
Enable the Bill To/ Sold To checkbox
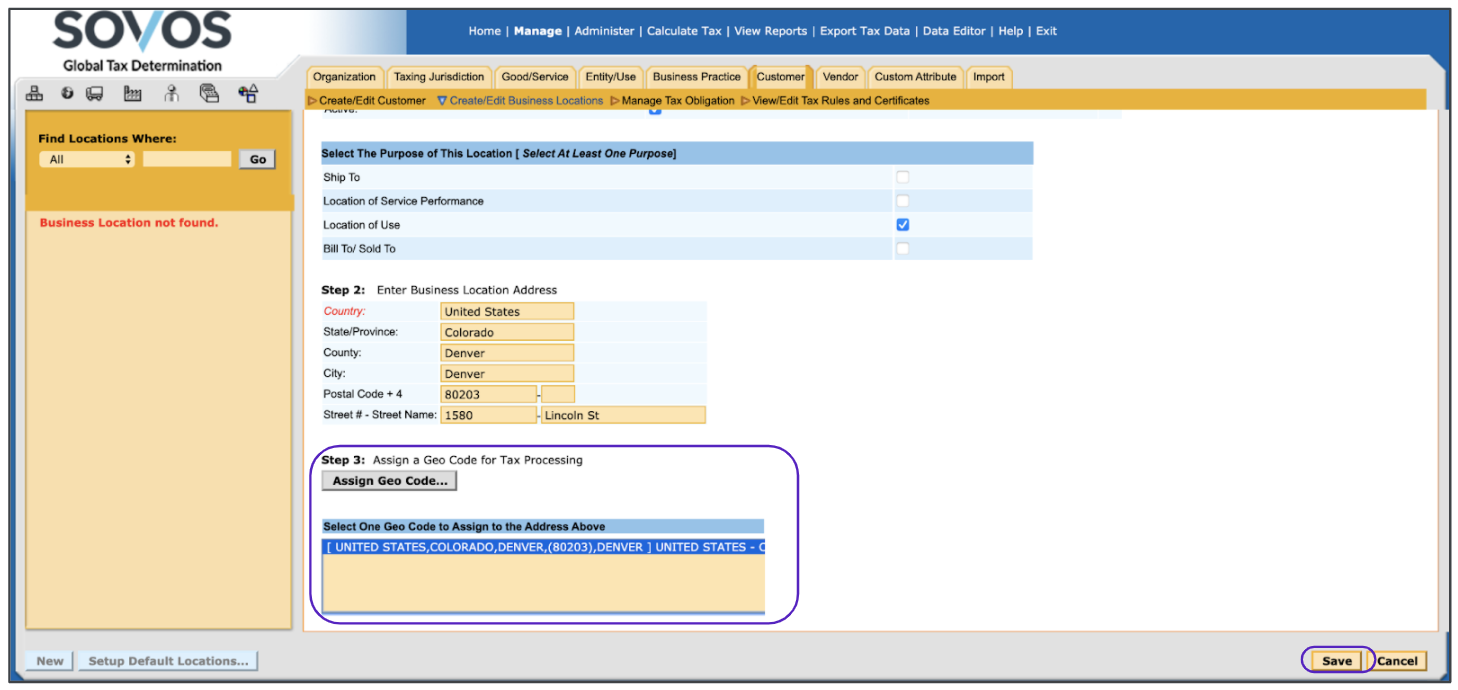pos(902,249)
